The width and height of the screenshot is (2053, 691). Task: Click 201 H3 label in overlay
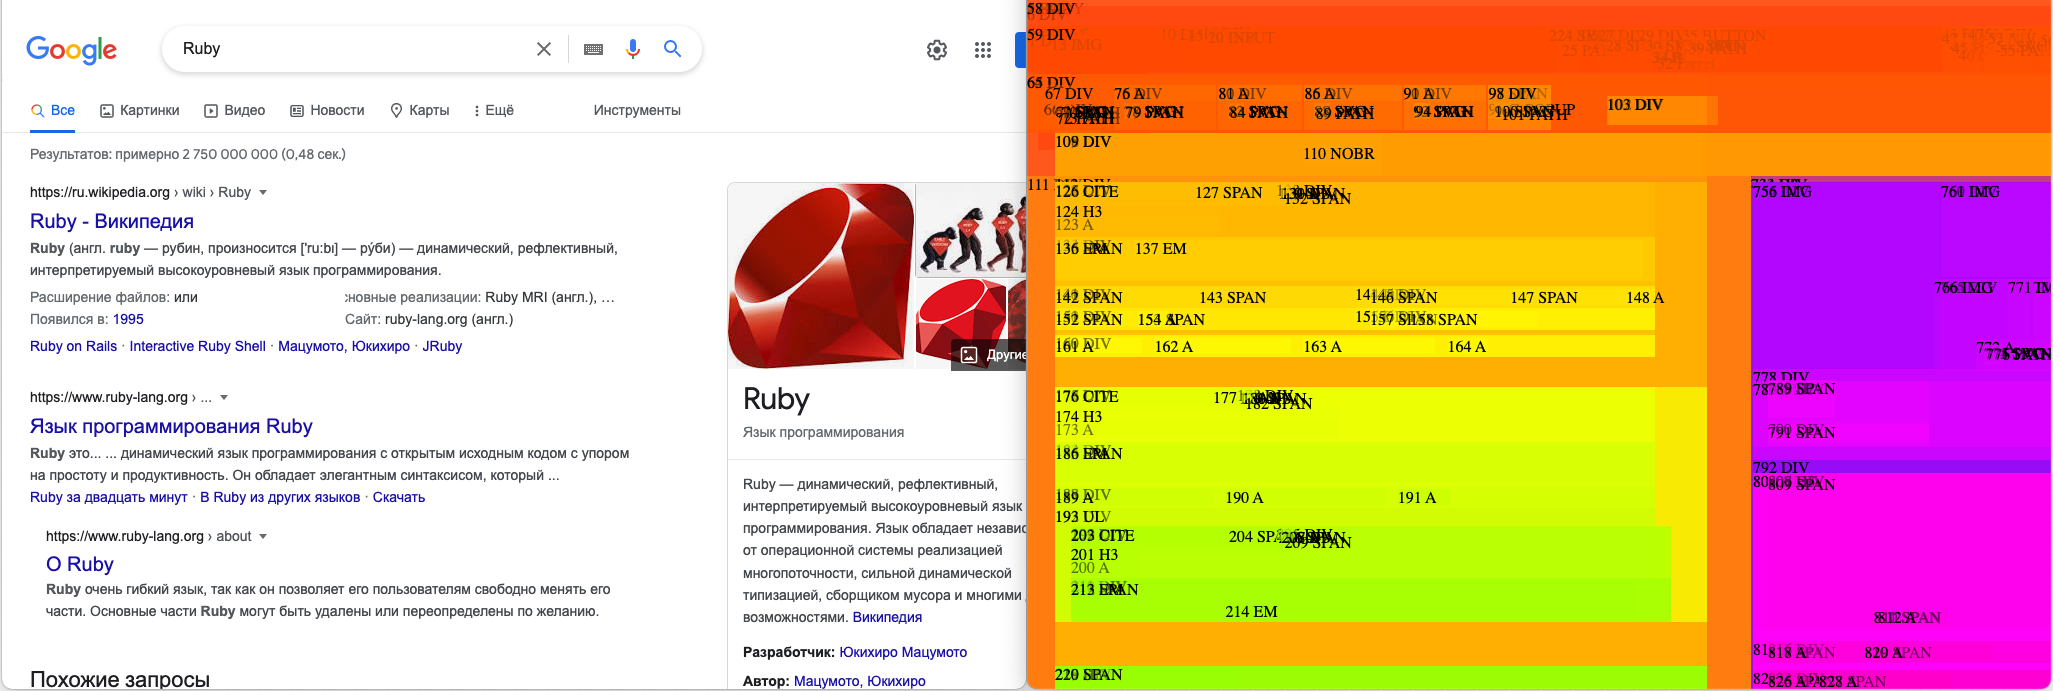(x=1095, y=555)
